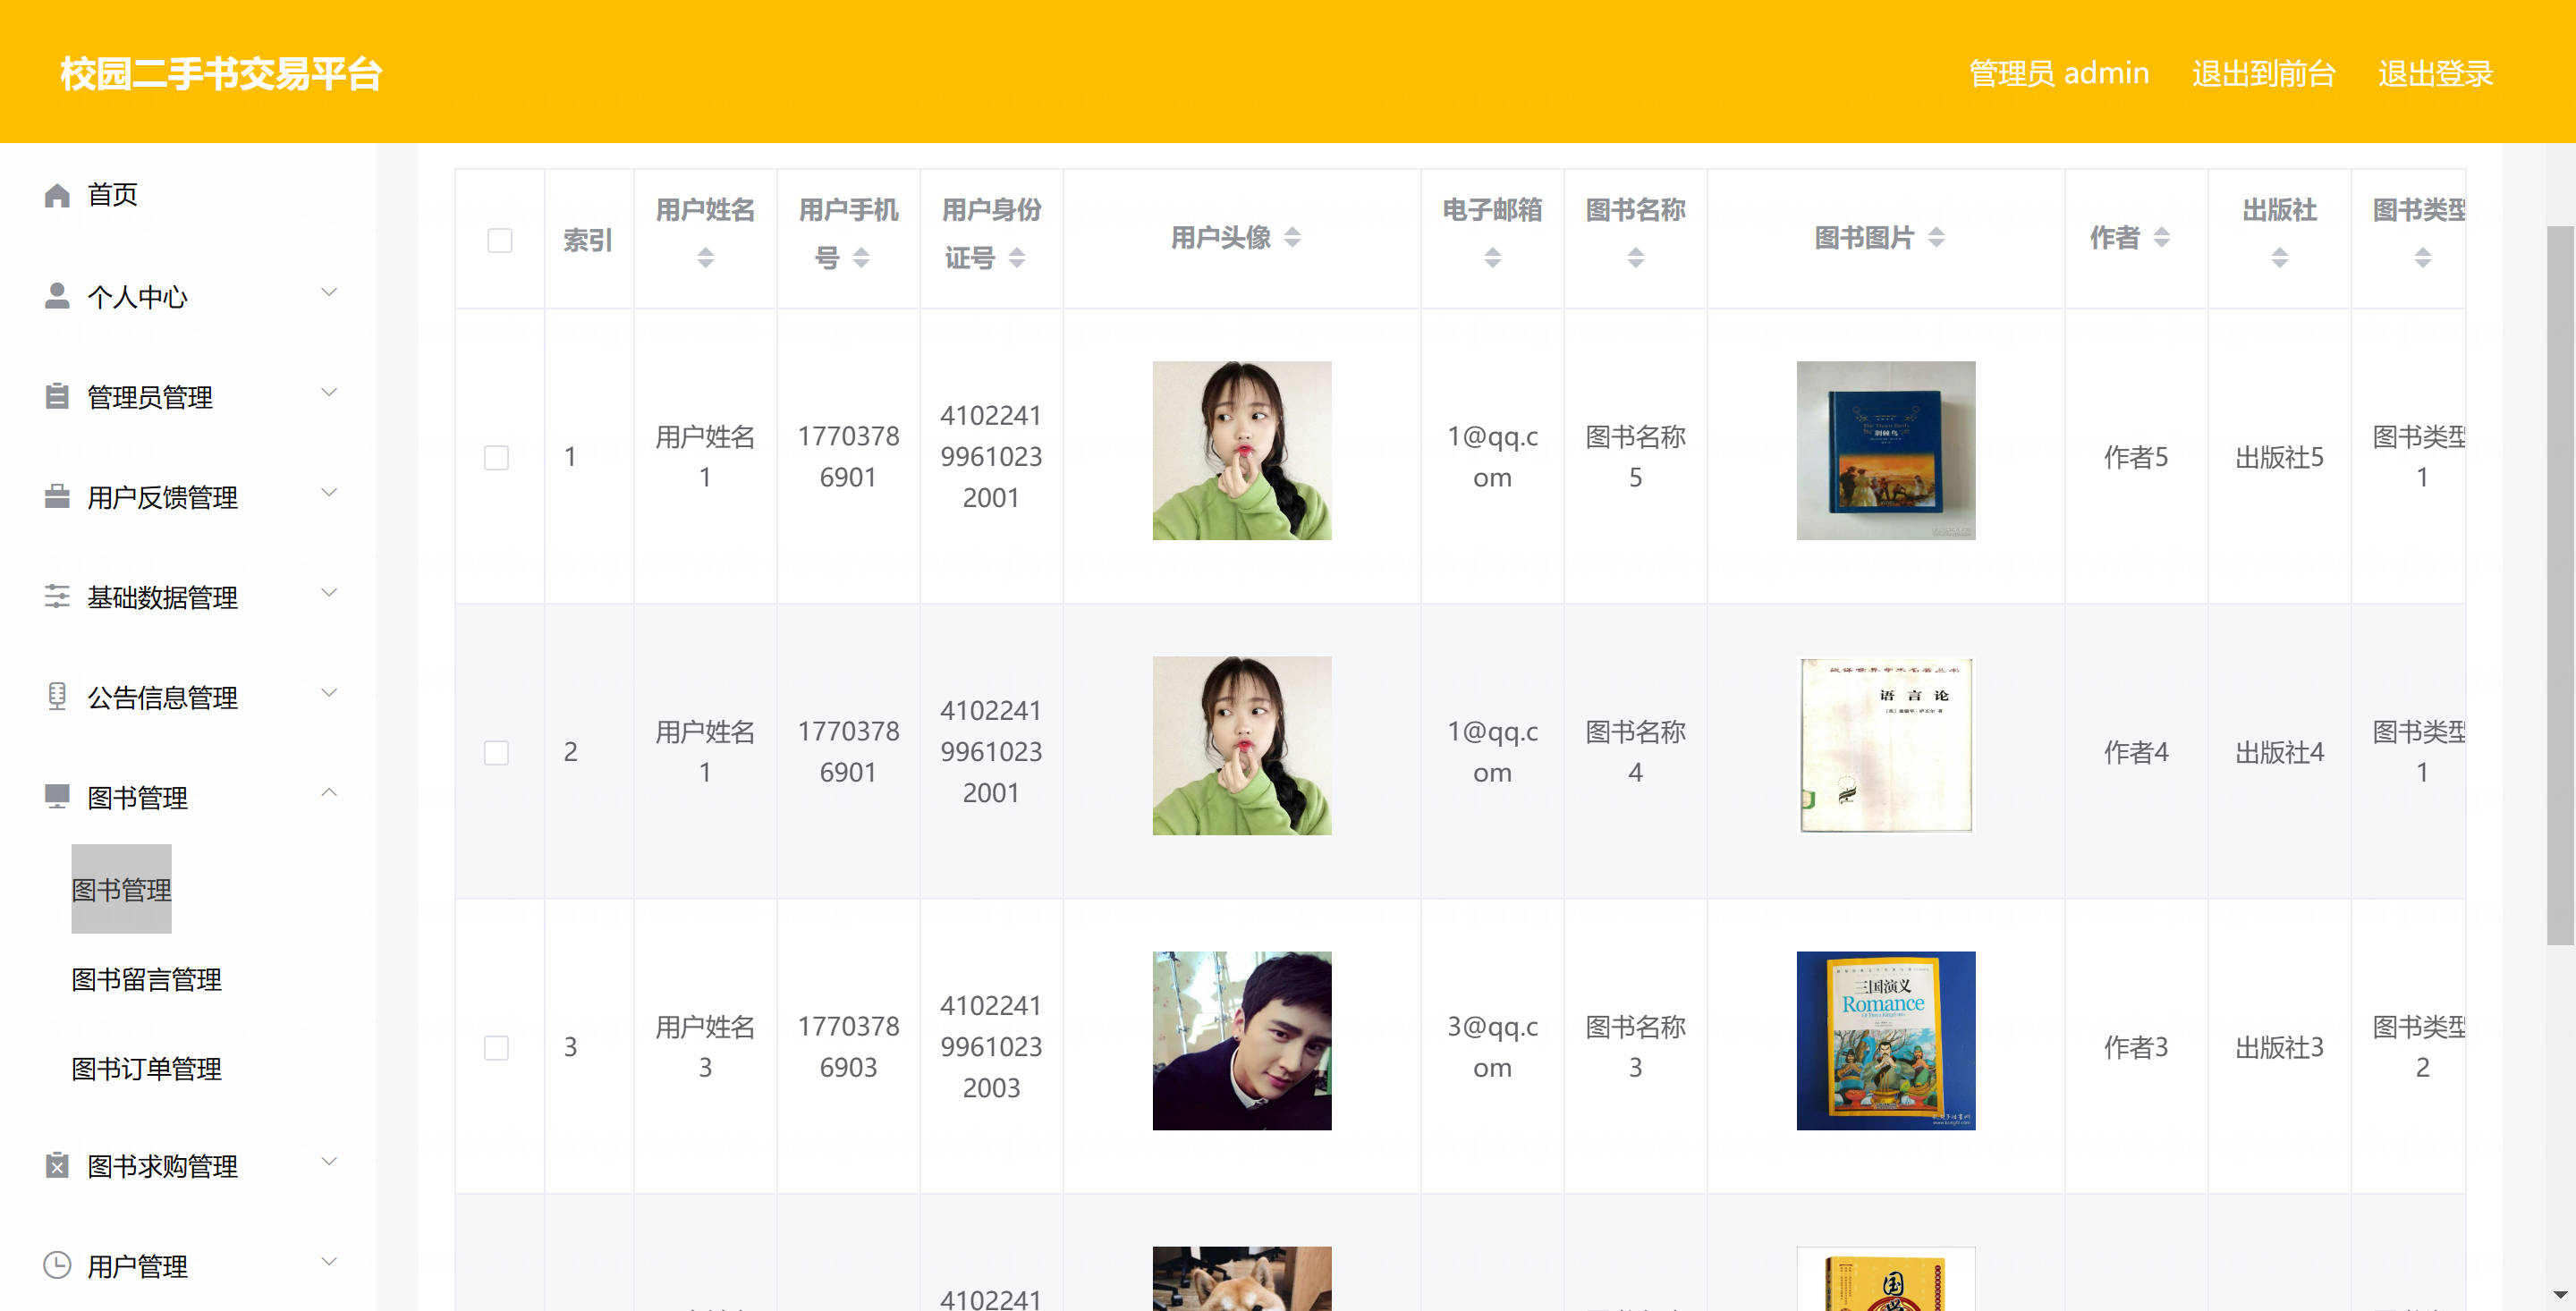This screenshot has height=1311, width=2576.
Task: Open row 2 user avatar photo
Action: click(1241, 745)
